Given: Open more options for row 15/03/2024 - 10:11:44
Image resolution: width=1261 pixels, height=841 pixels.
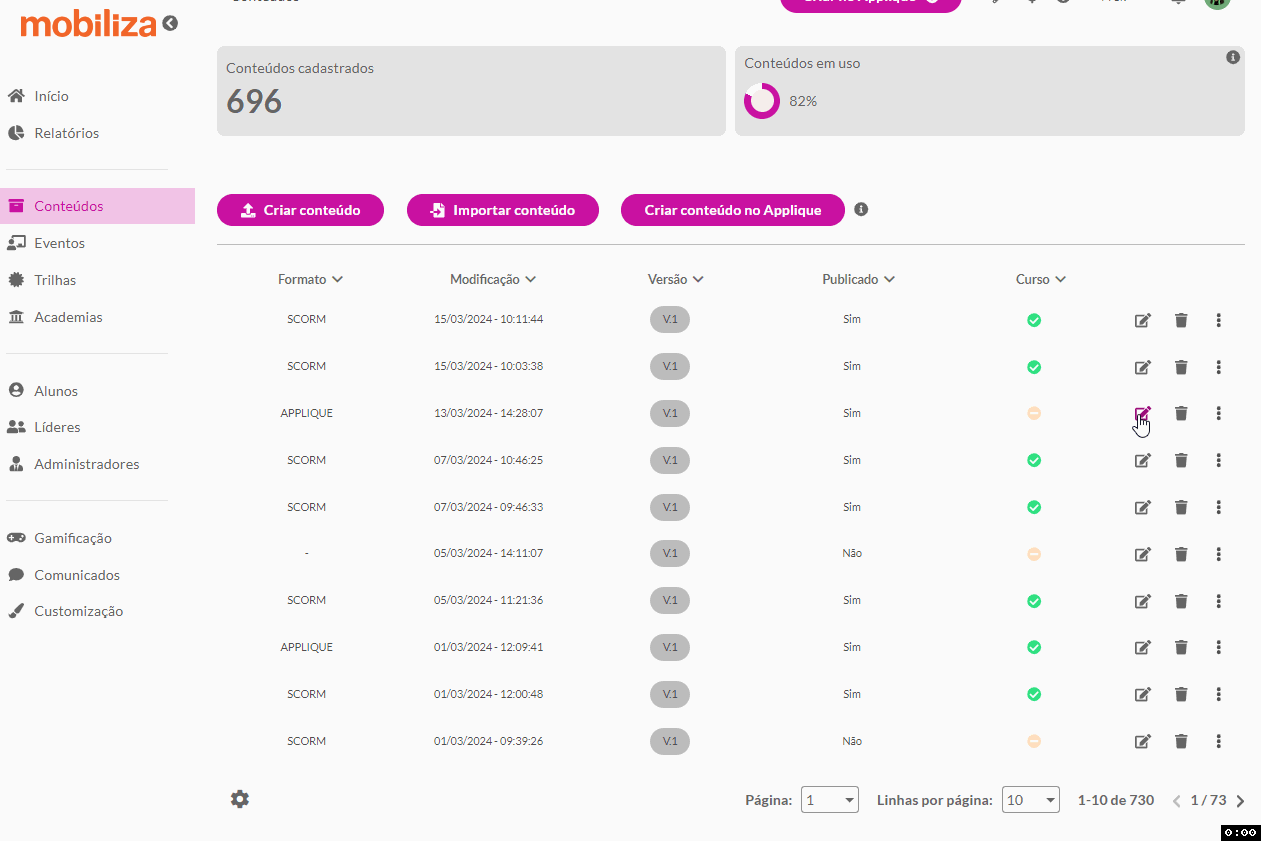Looking at the screenshot, I should click(1218, 320).
